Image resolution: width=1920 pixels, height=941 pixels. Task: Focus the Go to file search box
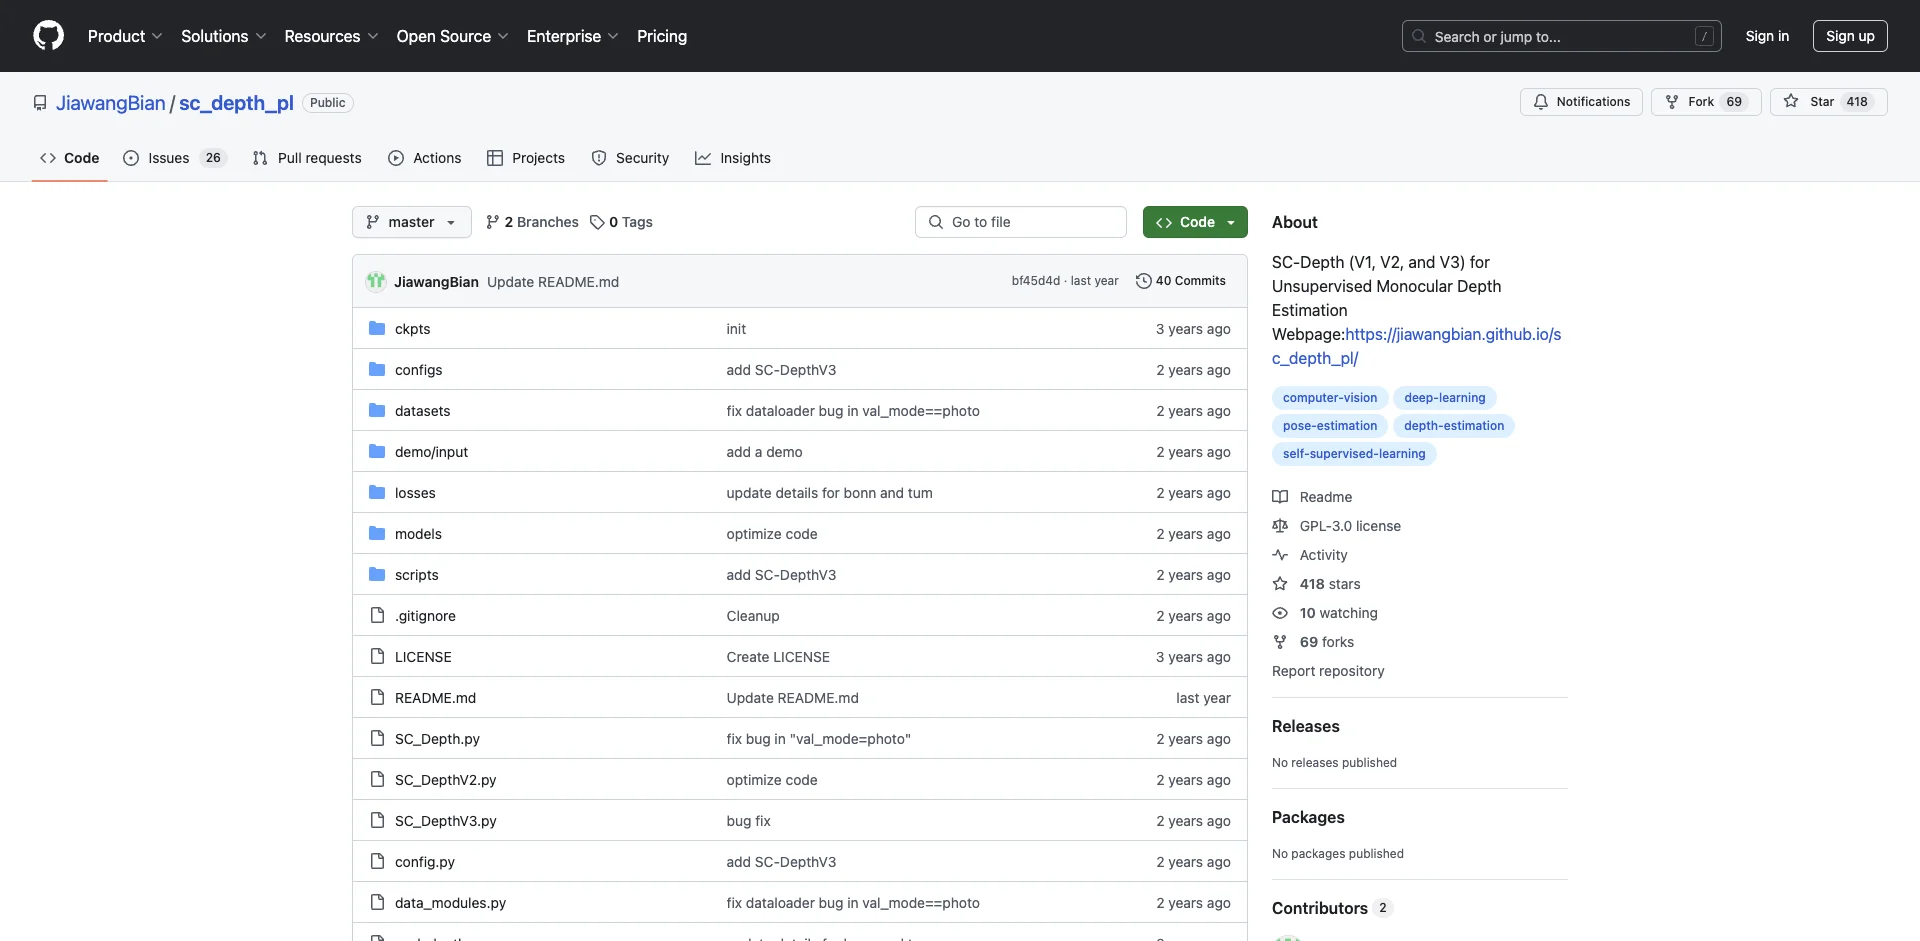coord(1021,222)
